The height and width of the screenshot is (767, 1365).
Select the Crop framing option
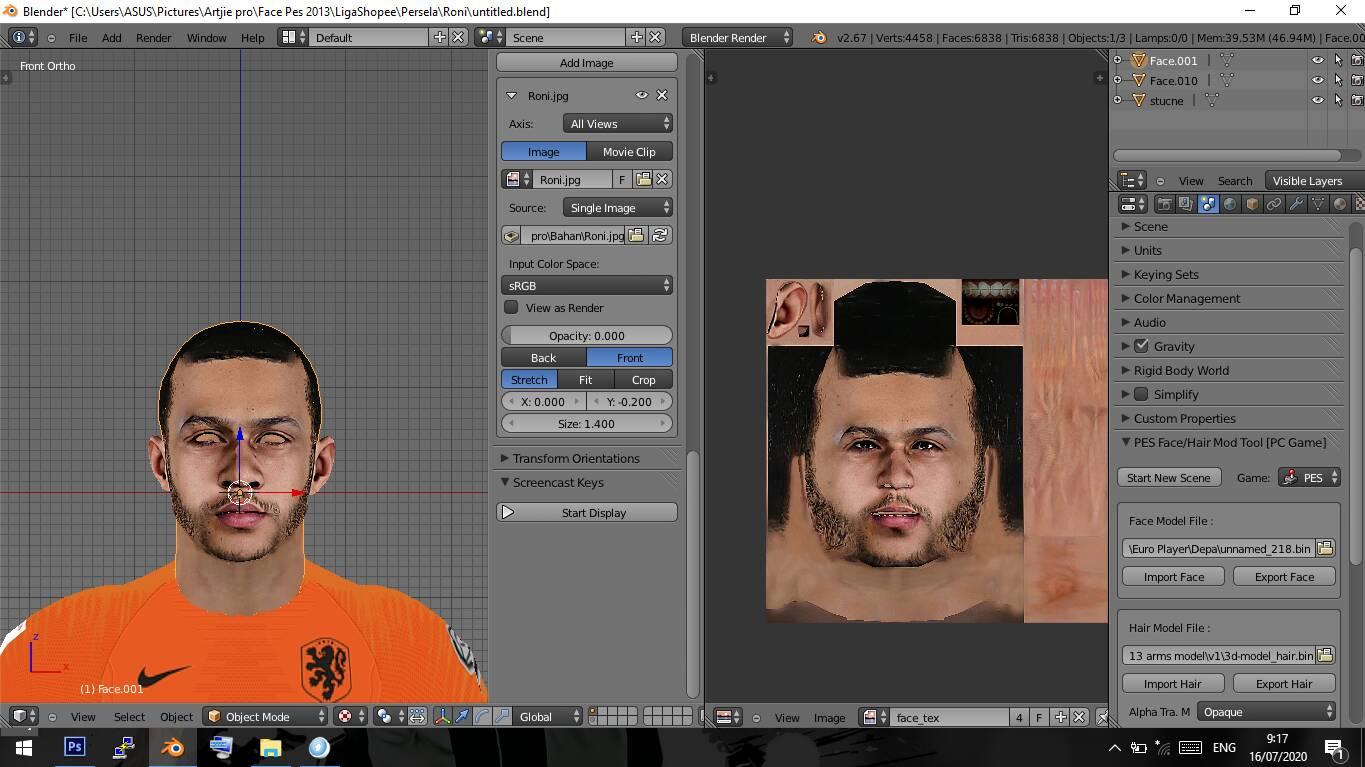tap(644, 380)
